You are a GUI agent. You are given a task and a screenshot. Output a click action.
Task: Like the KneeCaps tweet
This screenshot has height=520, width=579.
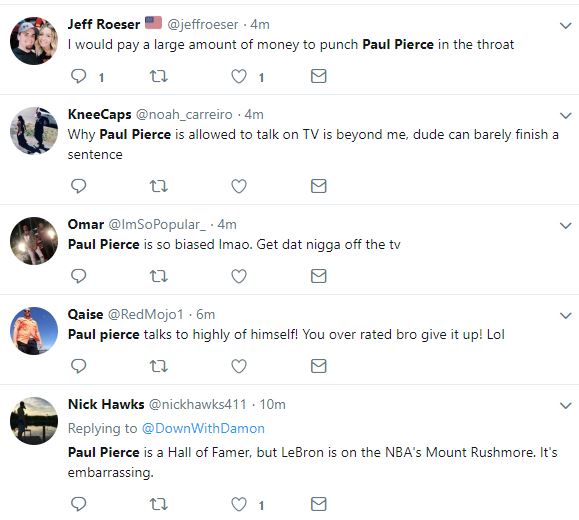pos(239,186)
